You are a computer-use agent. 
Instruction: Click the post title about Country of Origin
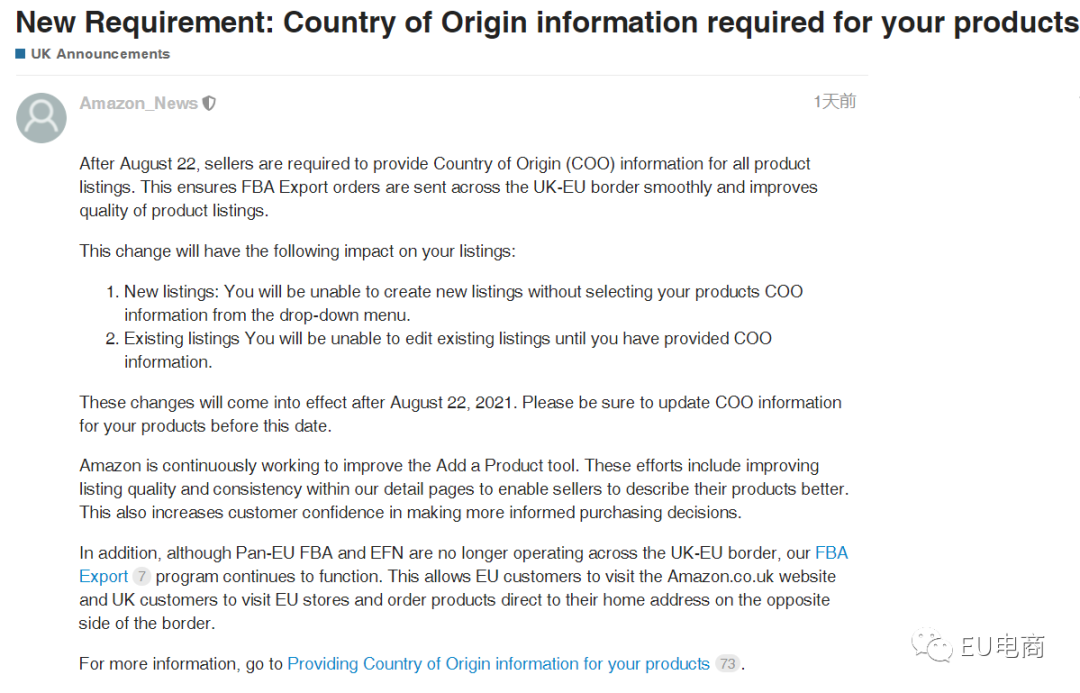point(547,22)
